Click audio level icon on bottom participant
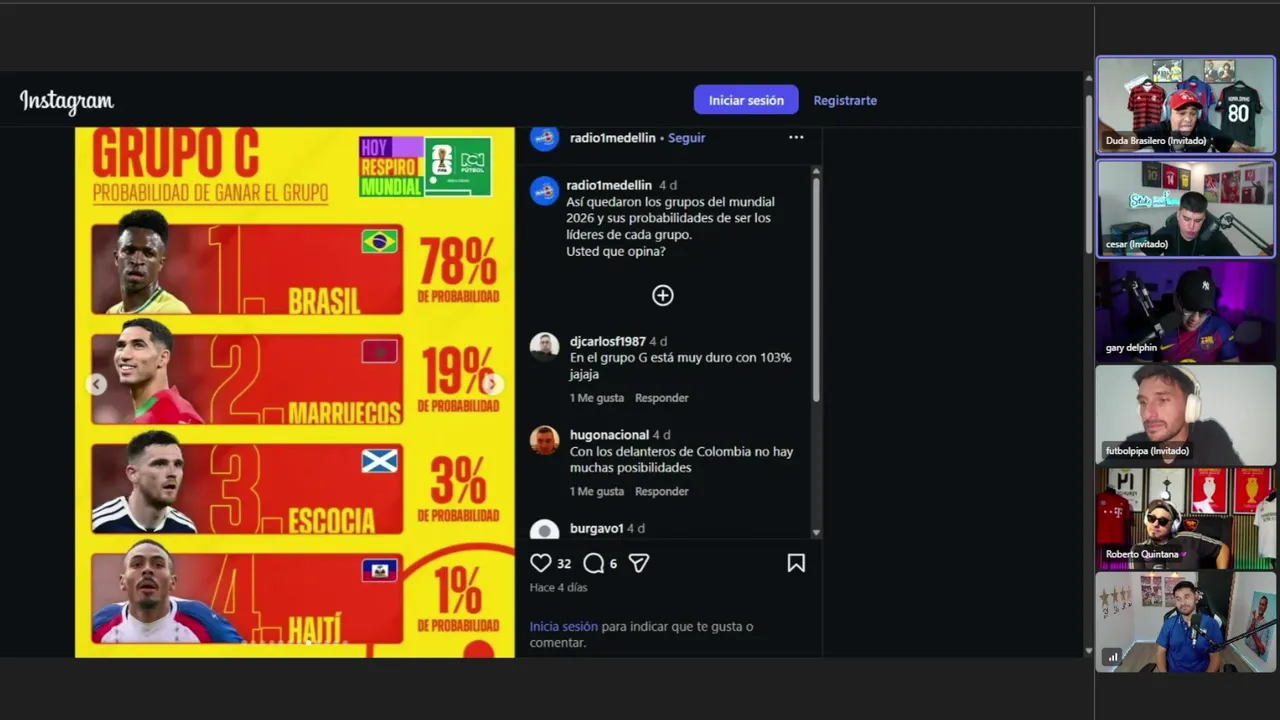Viewport: 1280px width, 720px height. click(x=1113, y=657)
